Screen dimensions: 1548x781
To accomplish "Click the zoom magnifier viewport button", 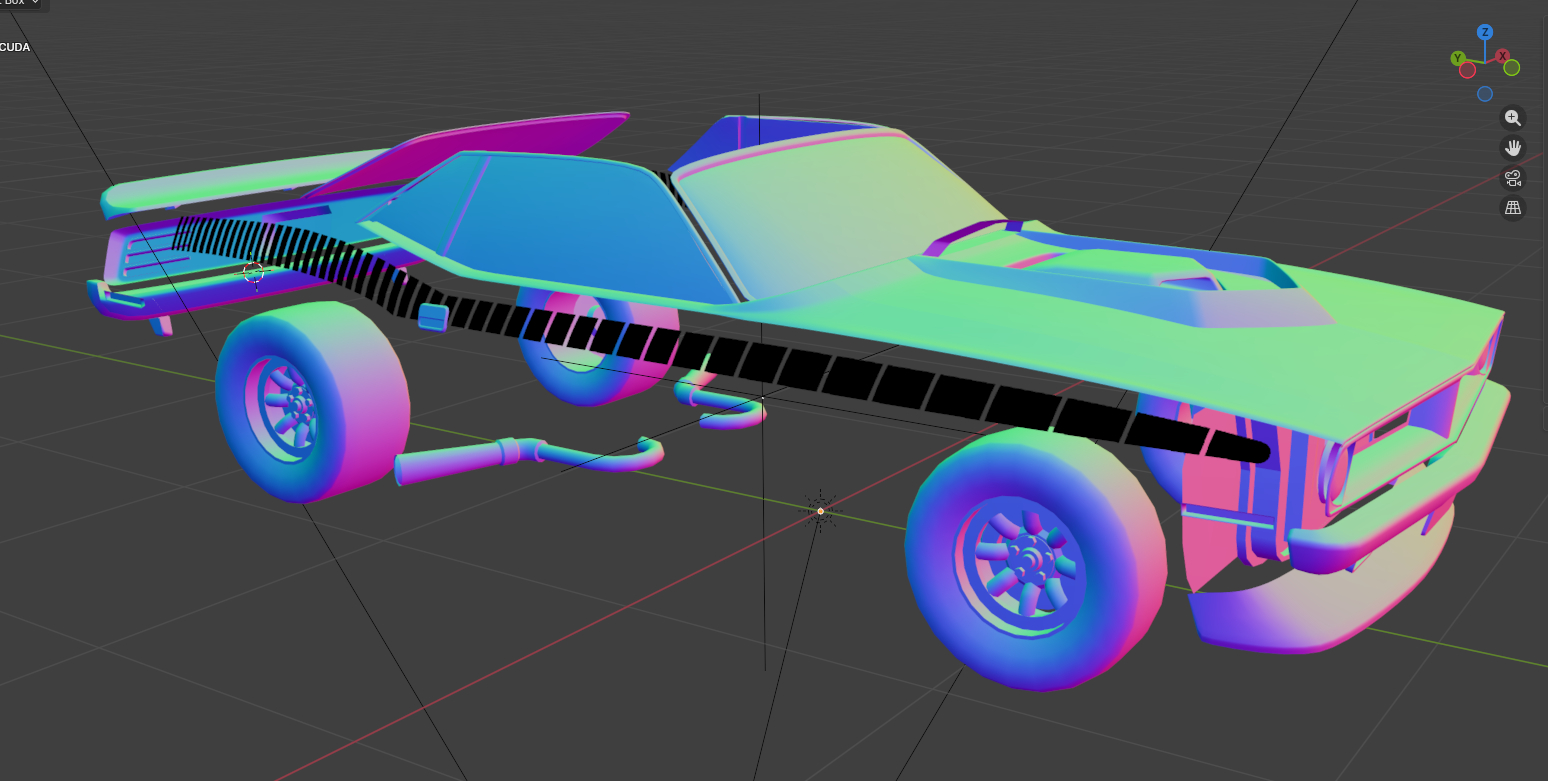I will click(1513, 118).
